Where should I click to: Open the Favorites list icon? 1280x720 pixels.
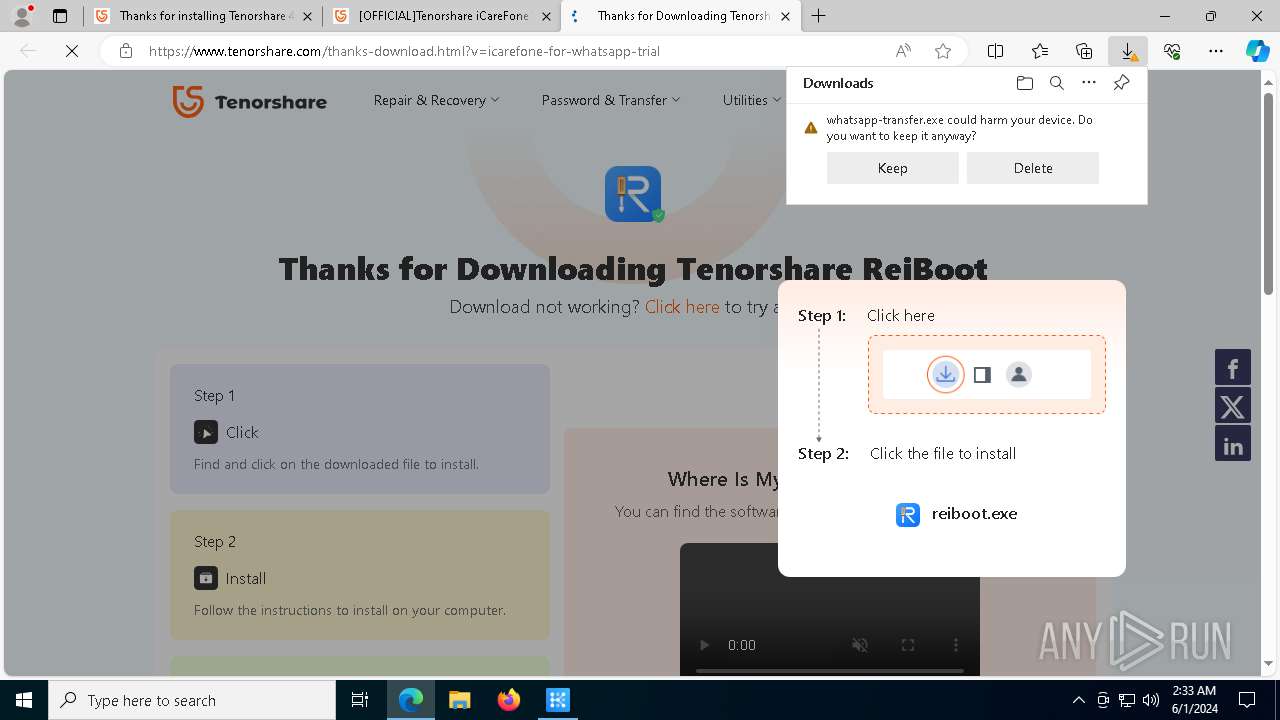point(1040,51)
